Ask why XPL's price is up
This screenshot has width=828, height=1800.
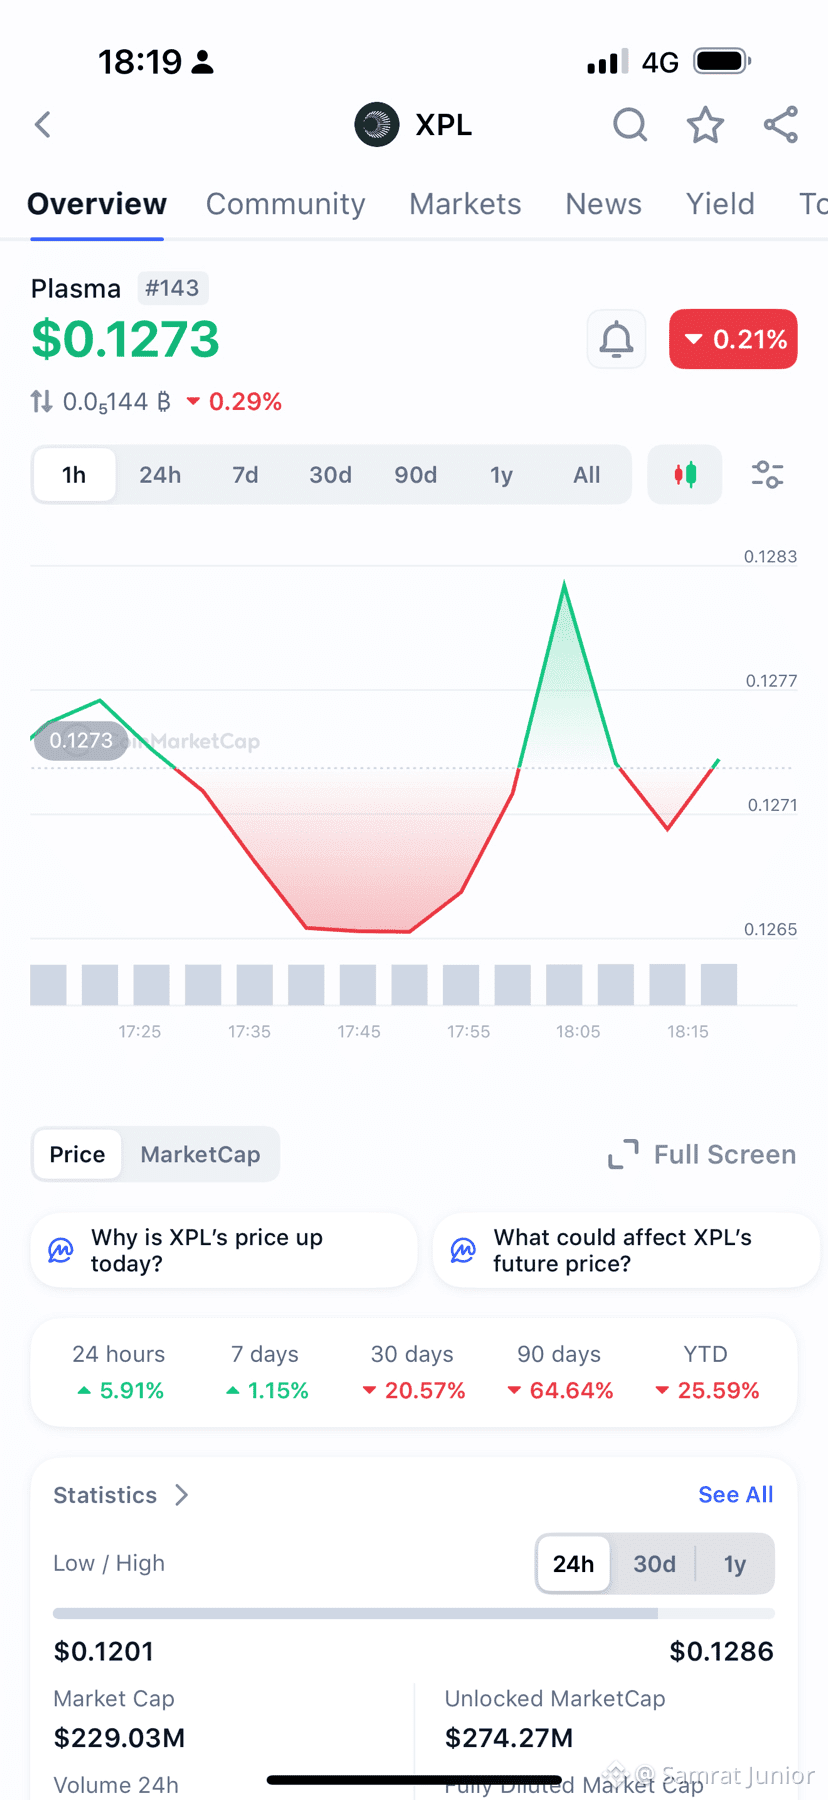click(x=224, y=1250)
